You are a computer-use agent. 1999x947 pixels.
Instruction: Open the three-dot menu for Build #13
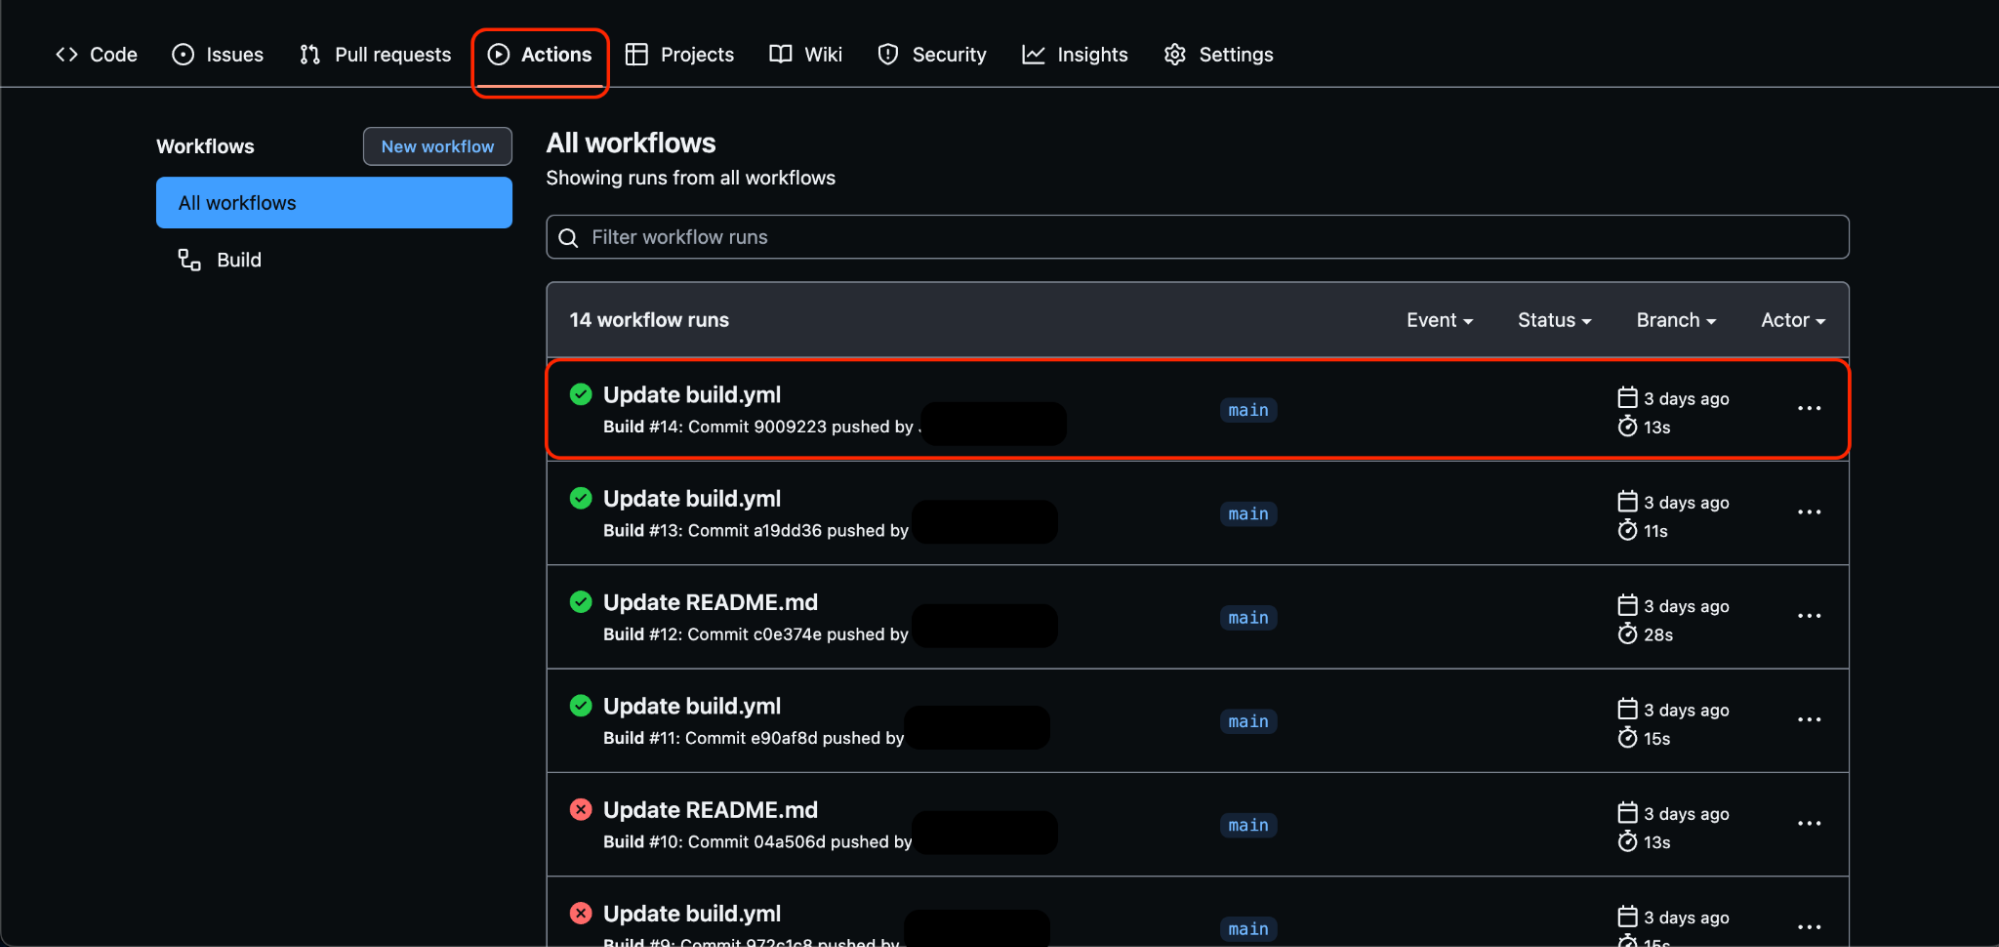coord(1809,512)
